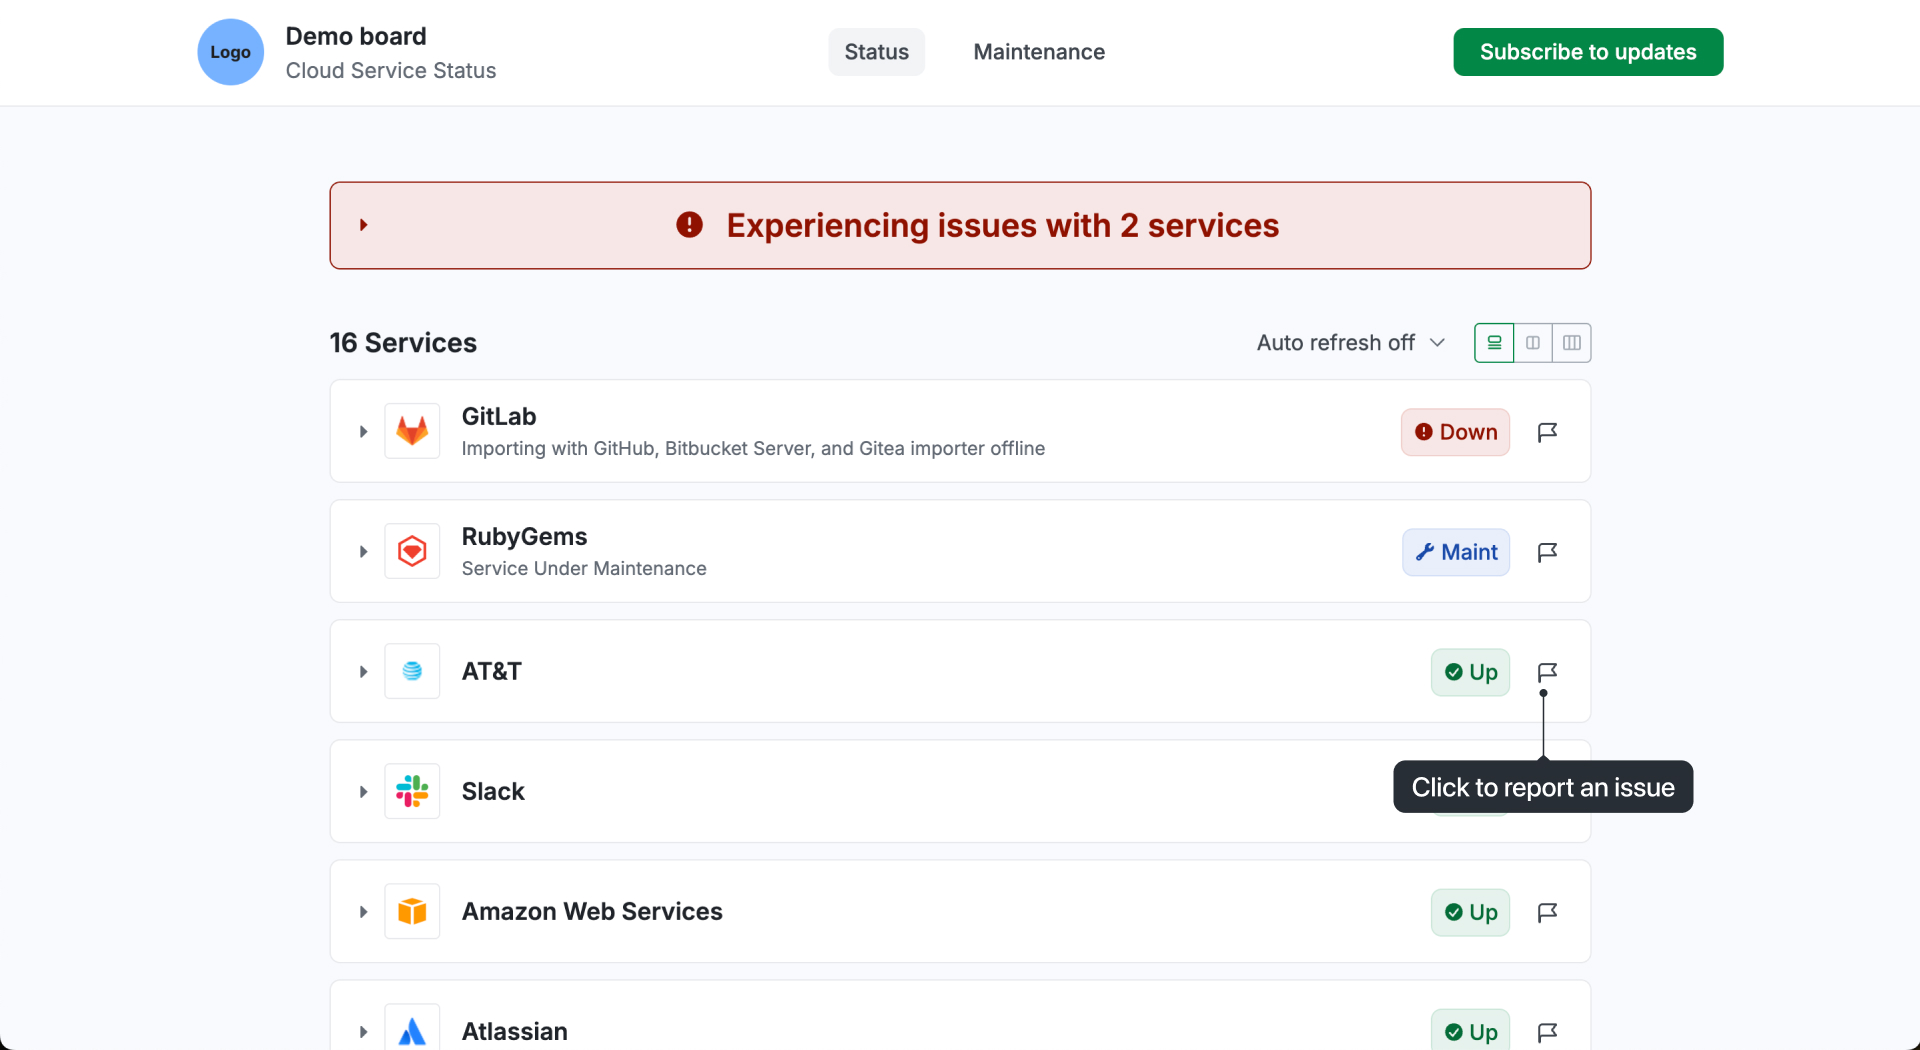Image resolution: width=1920 pixels, height=1050 pixels.
Task: Click the Atlassian Up status badge
Action: (x=1470, y=1030)
